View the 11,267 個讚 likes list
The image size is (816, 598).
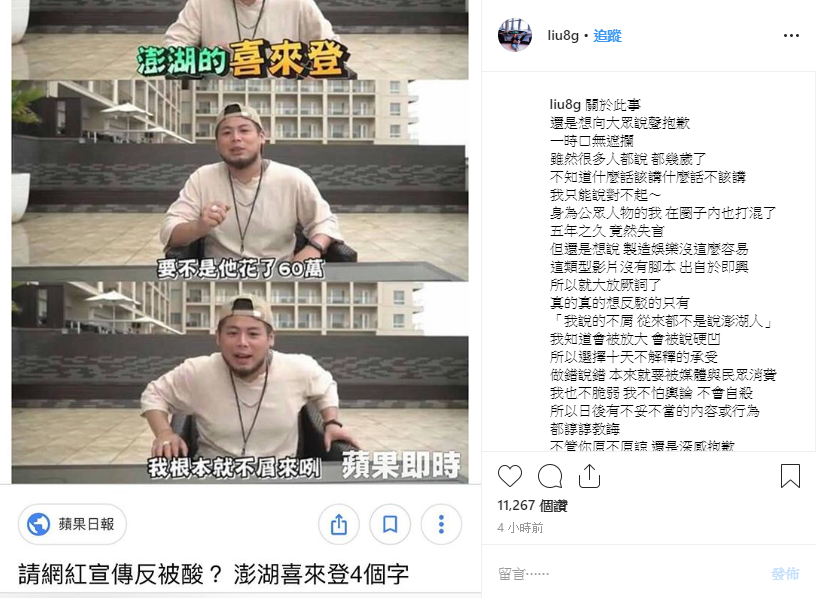coord(532,505)
